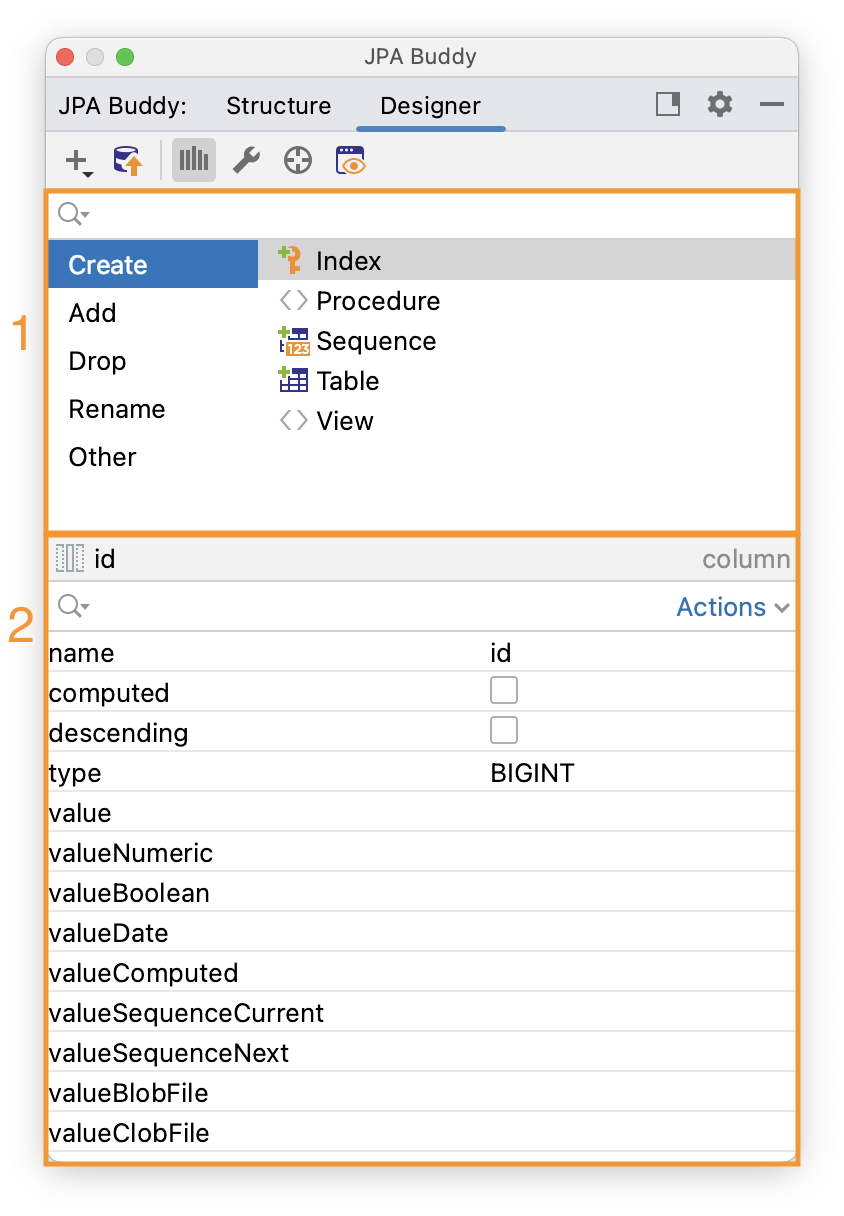Click the database update icon

(x=127, y=161)
